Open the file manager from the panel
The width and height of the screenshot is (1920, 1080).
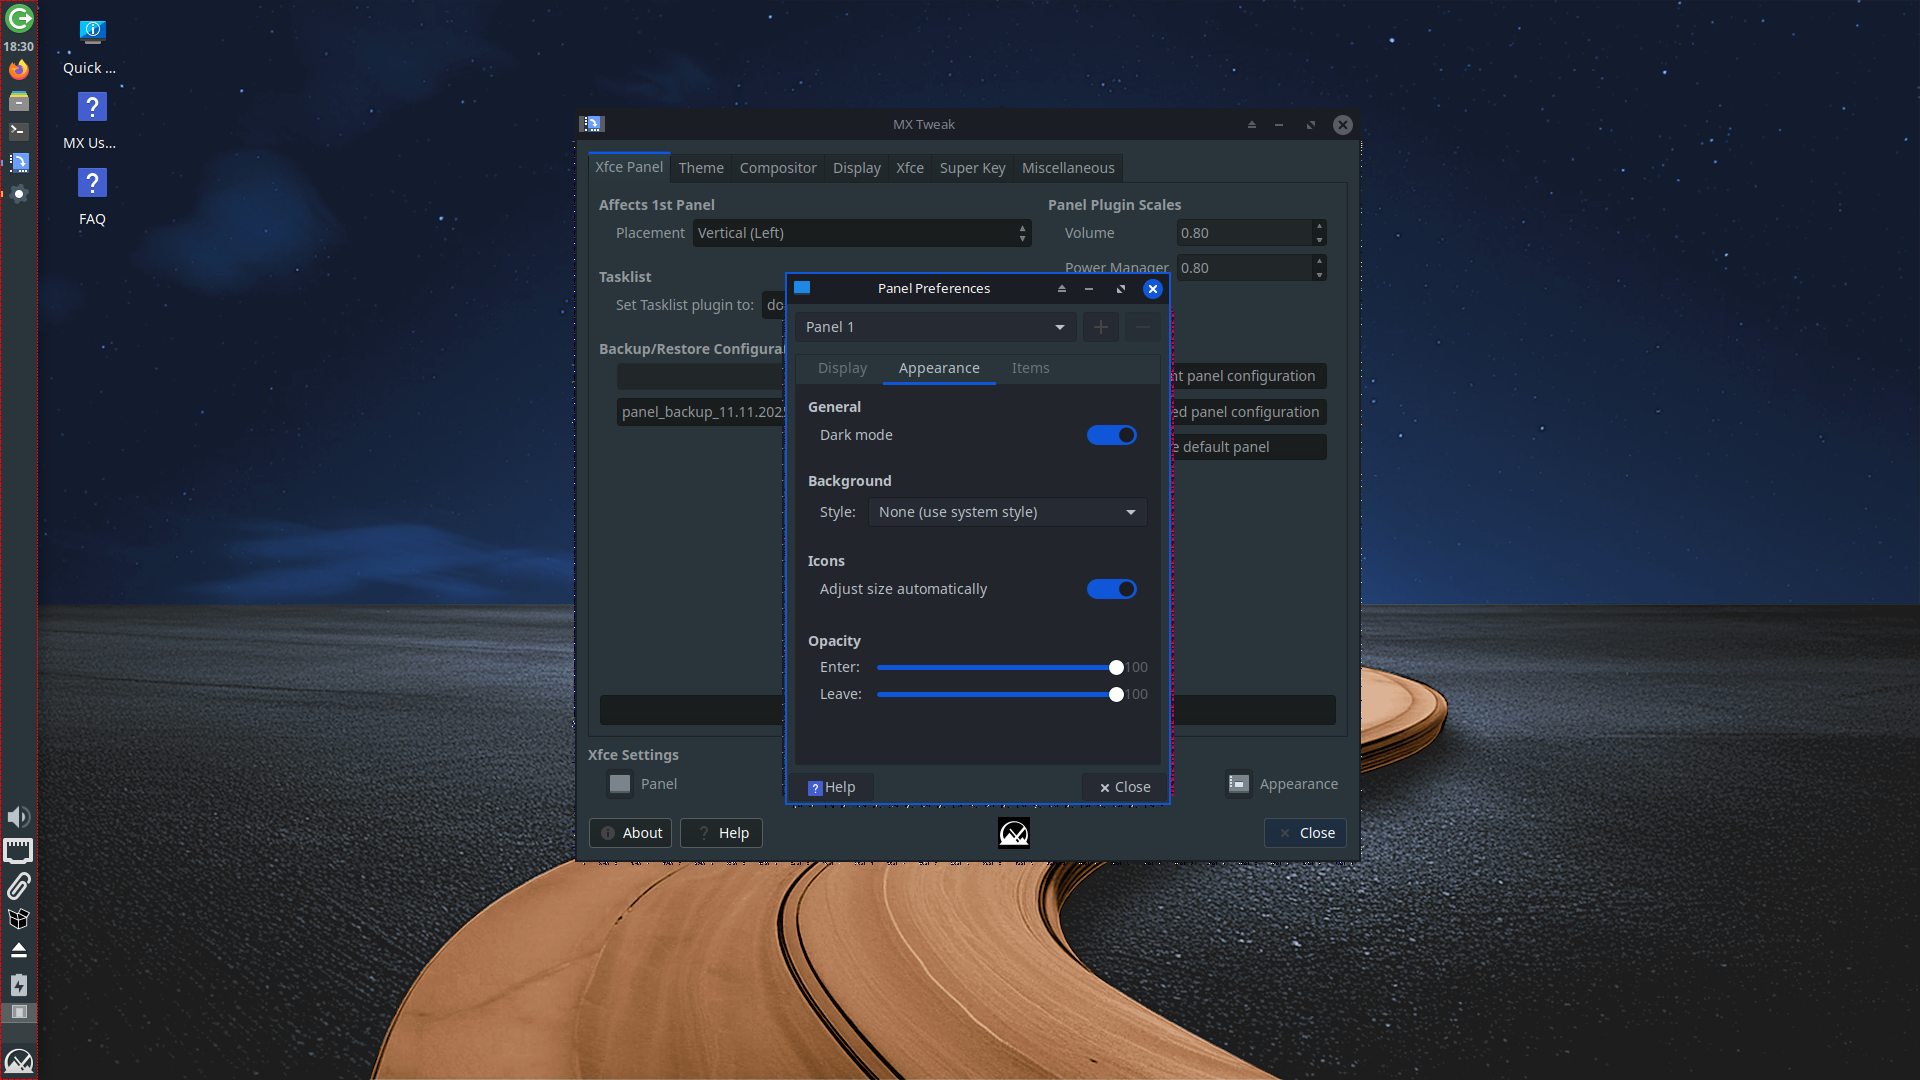point(19,101)
